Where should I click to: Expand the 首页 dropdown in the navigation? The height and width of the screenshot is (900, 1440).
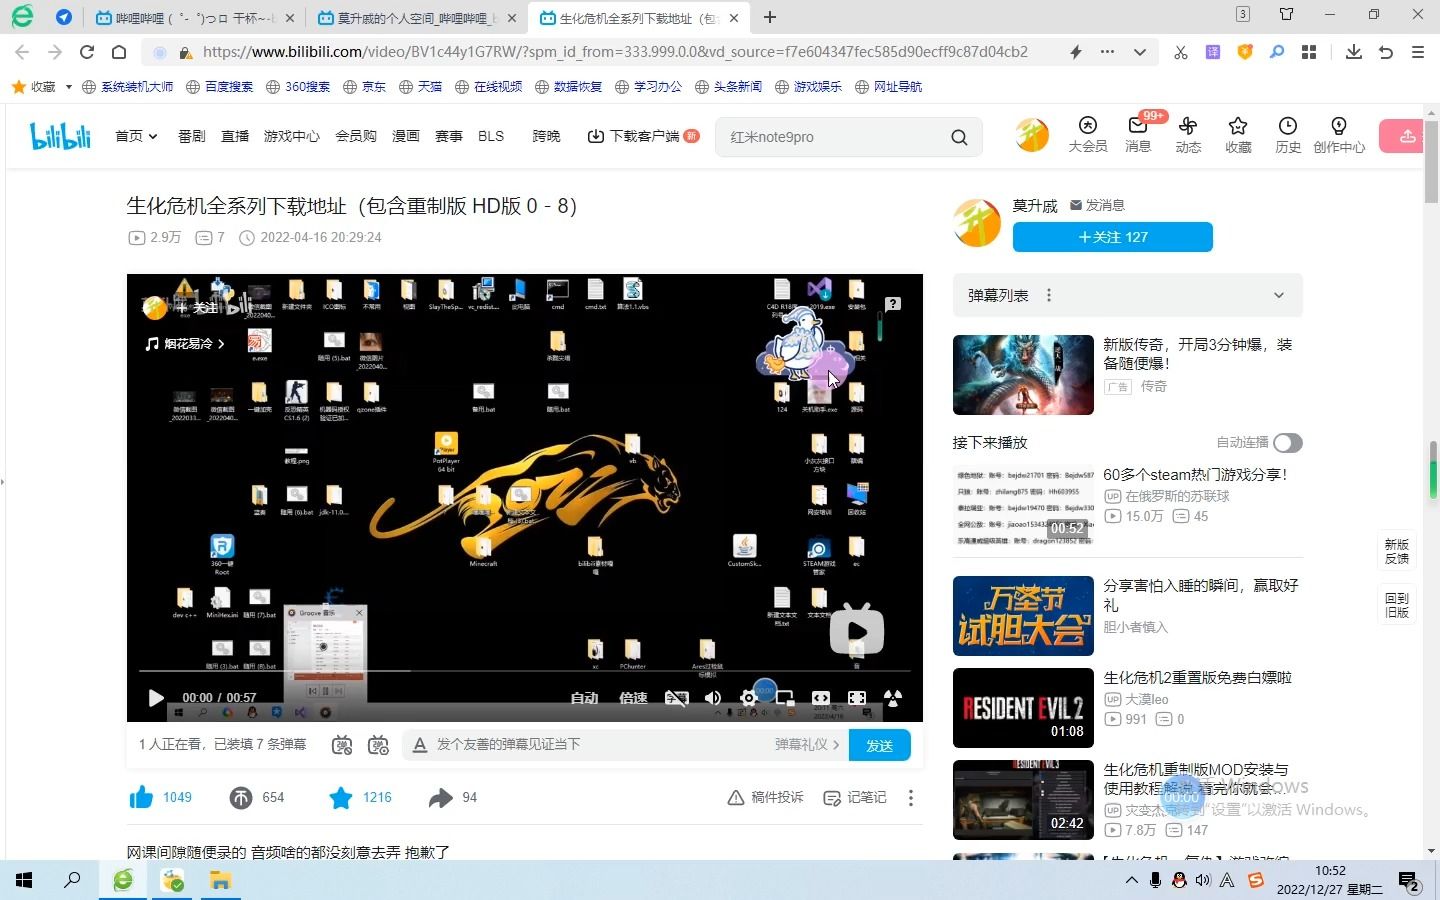[x=136, y=136]
